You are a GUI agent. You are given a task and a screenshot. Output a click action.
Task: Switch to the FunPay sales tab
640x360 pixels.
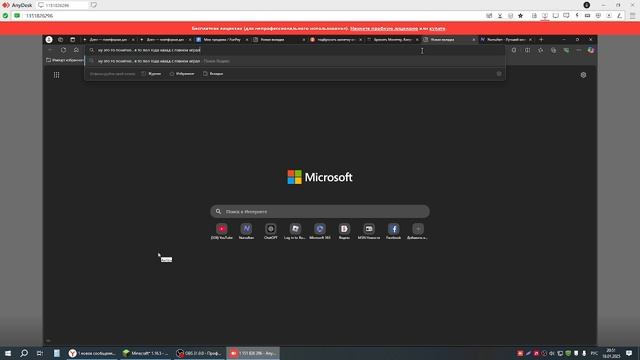222,40
